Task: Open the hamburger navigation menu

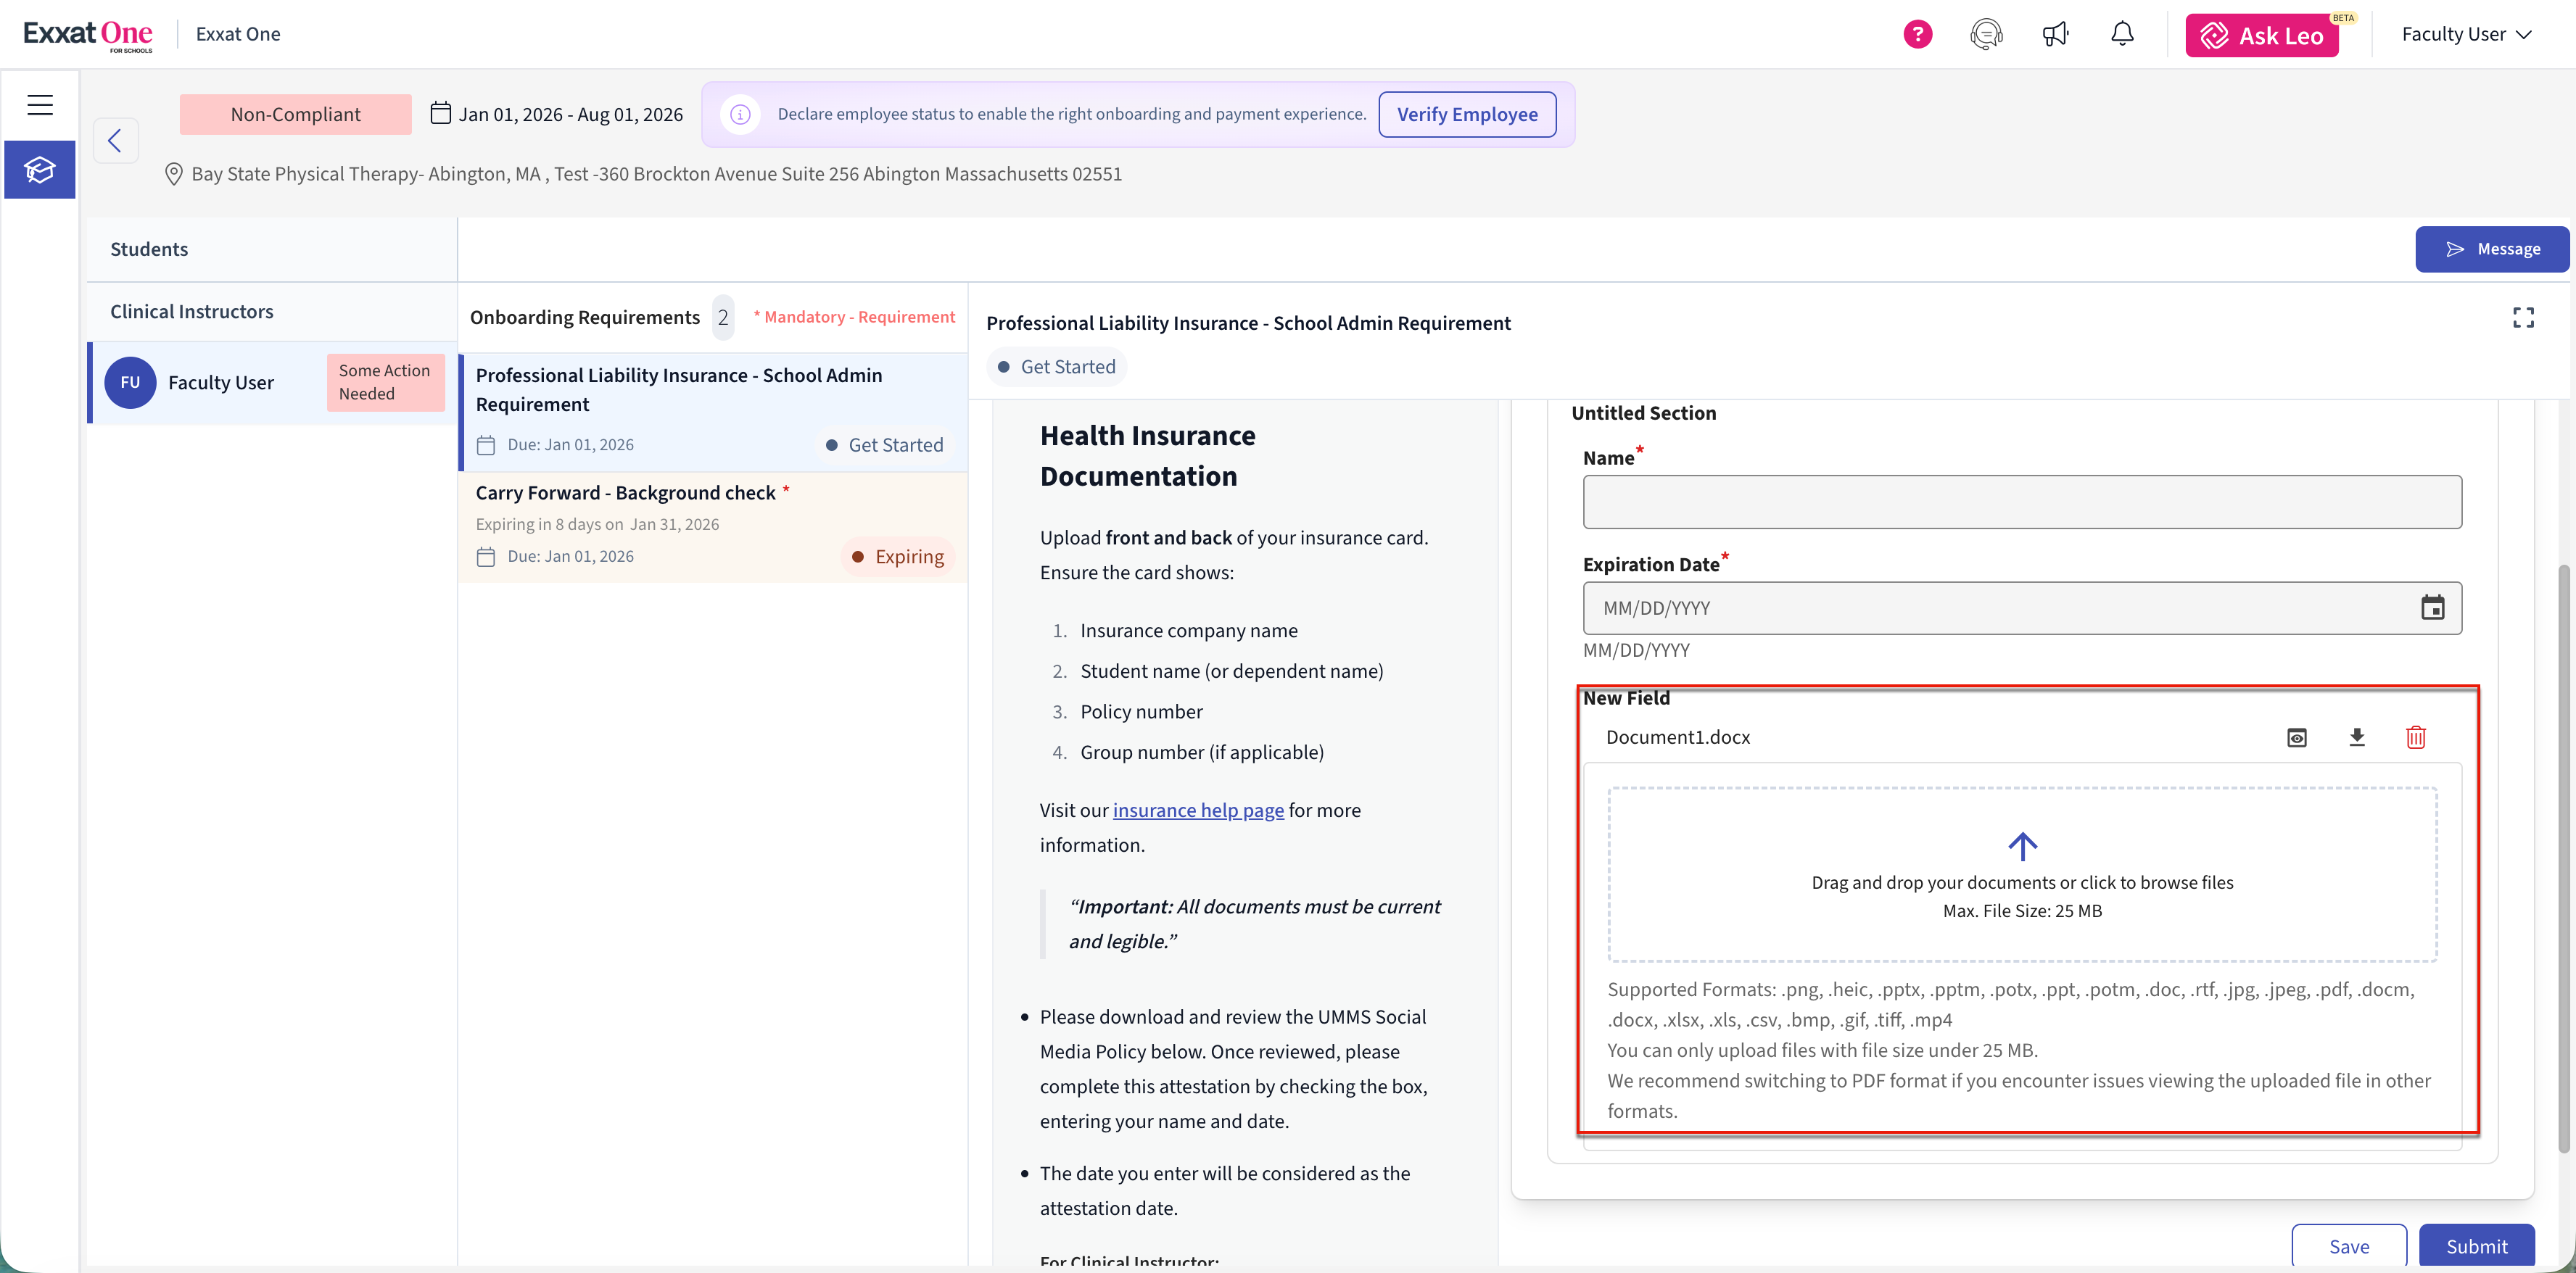Action: [x=40, y=104]
